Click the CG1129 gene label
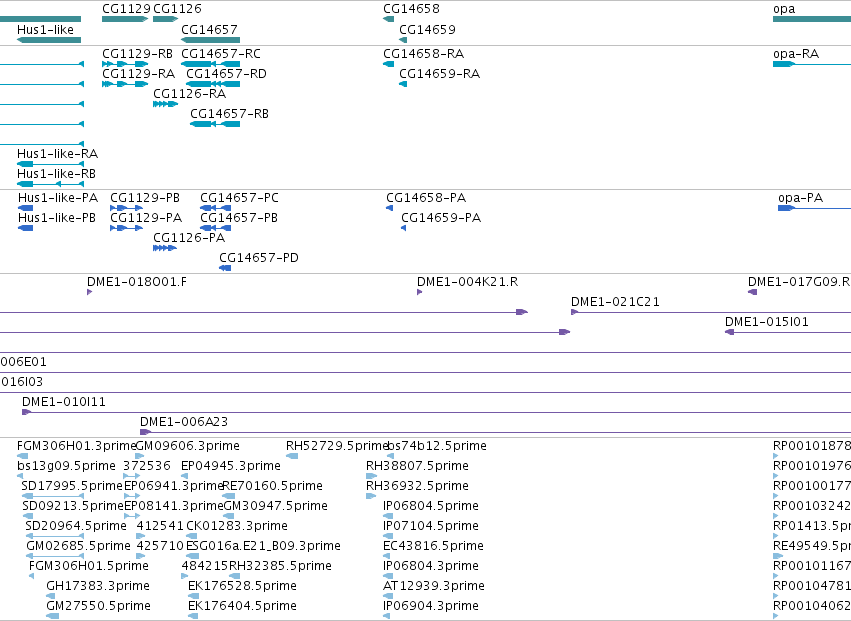The image size is (851, 621). (x=126, y=9)
